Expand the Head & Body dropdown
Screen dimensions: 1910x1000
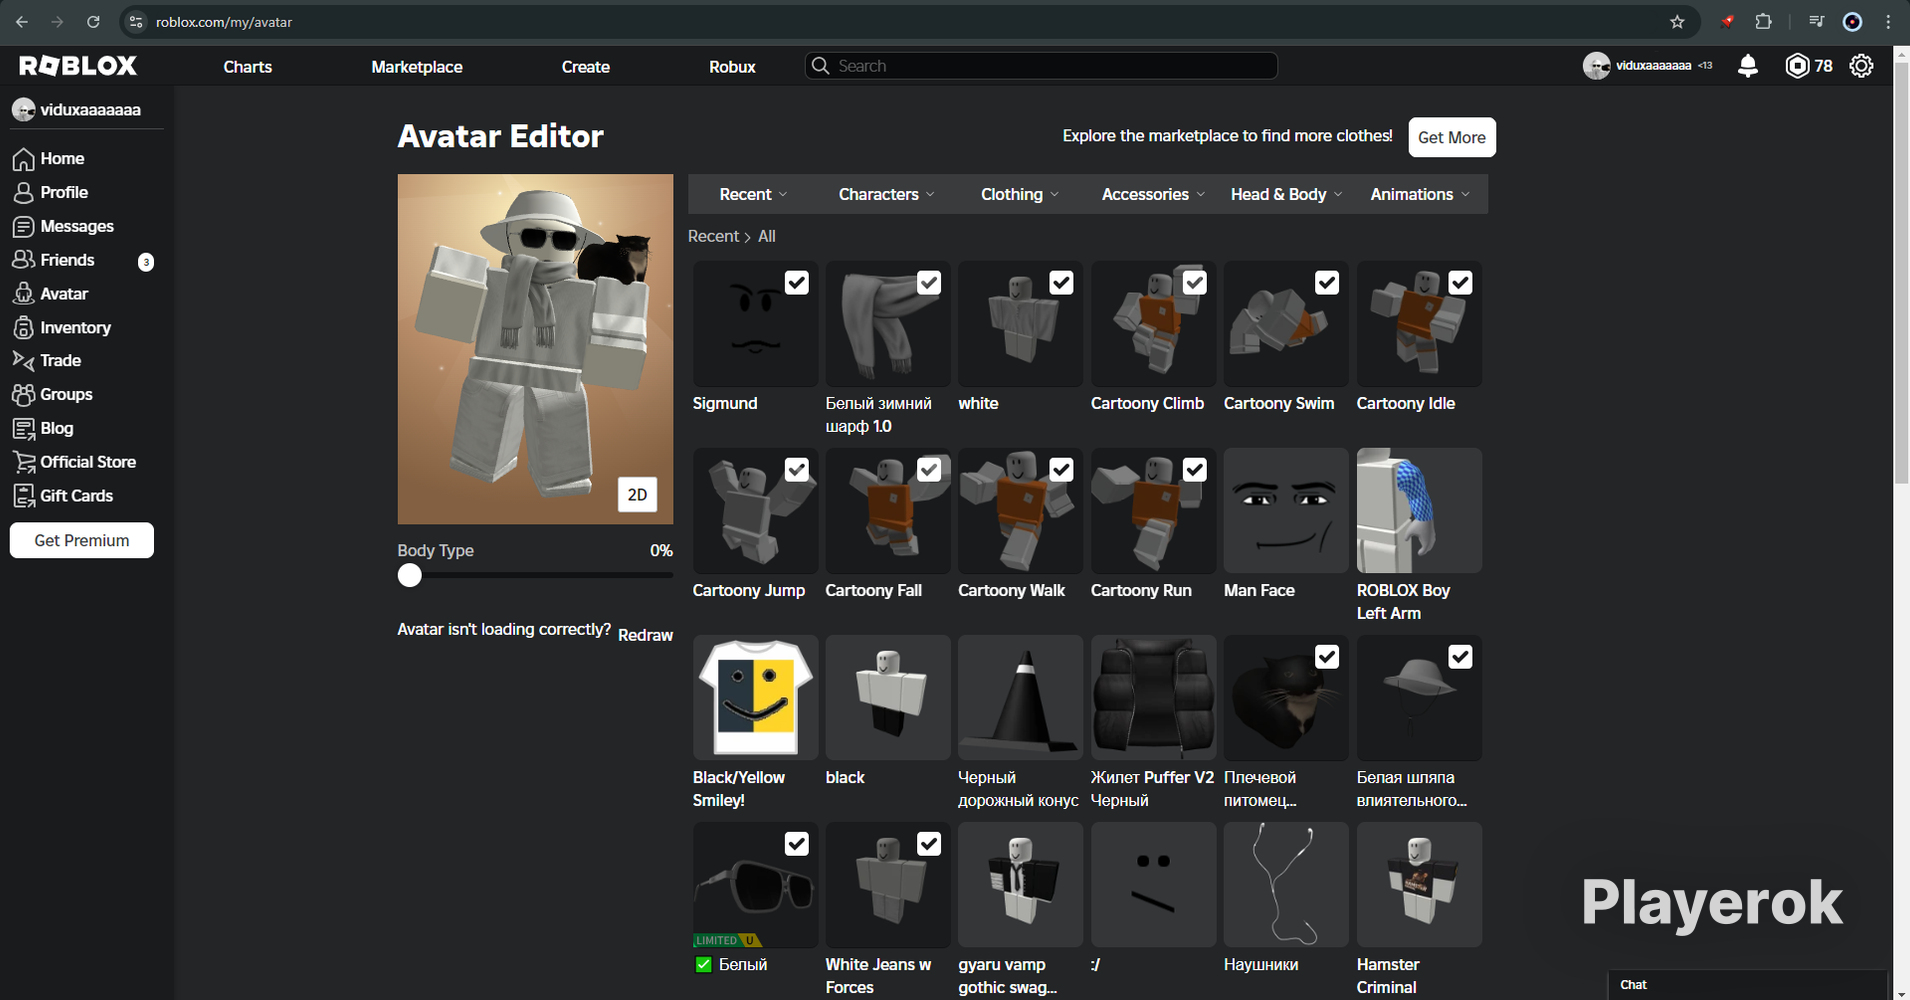point(1286,194)
